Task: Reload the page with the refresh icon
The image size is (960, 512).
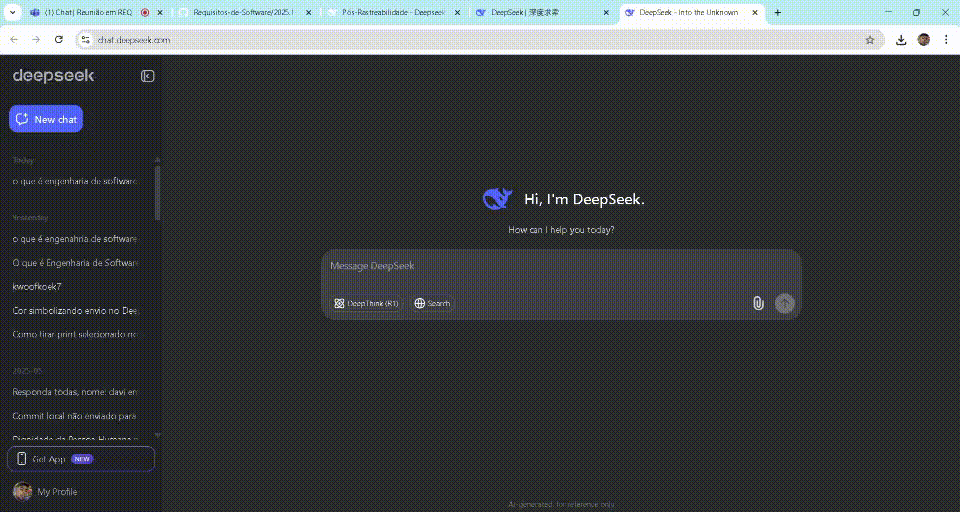Action: tap(59, 40)
